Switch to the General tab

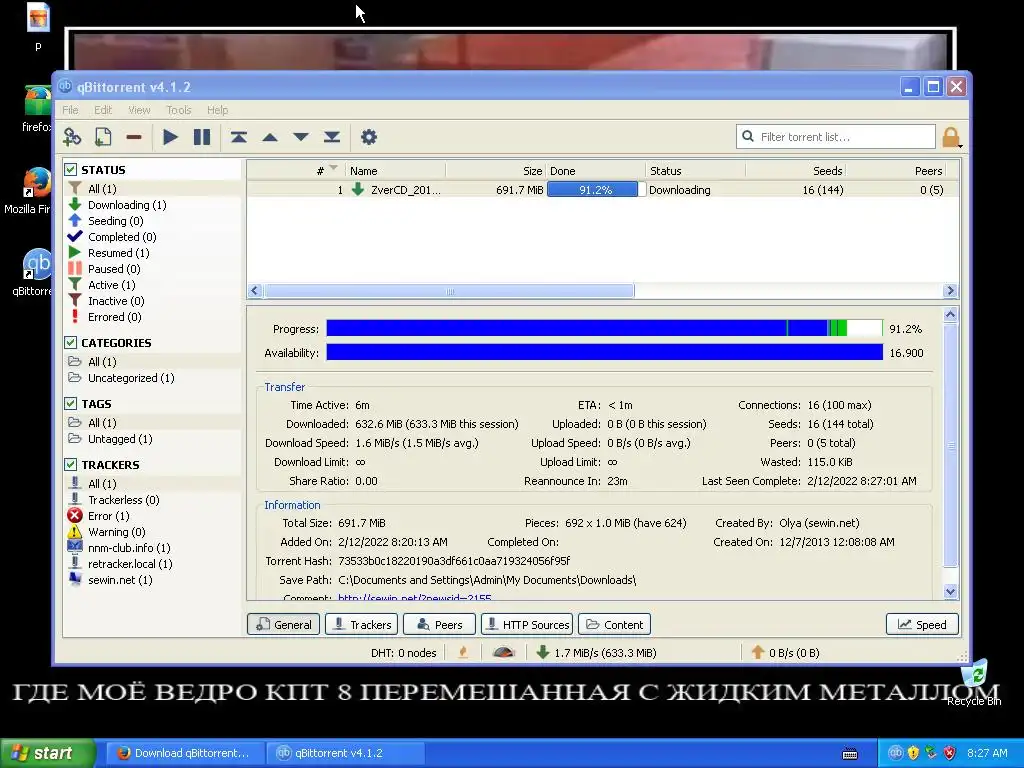[x=283, y=624]
